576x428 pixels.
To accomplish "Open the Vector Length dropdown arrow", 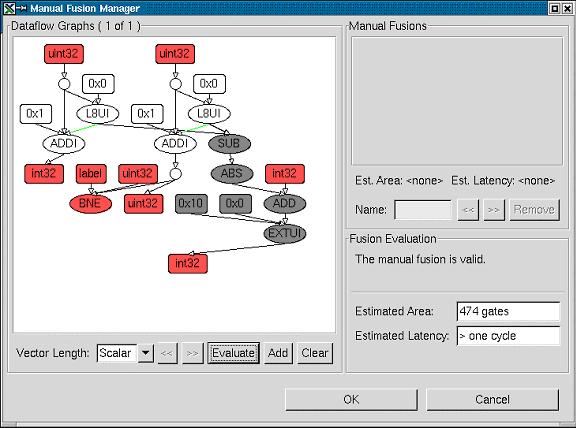I will pyautogui.click(x=146, y=353).
